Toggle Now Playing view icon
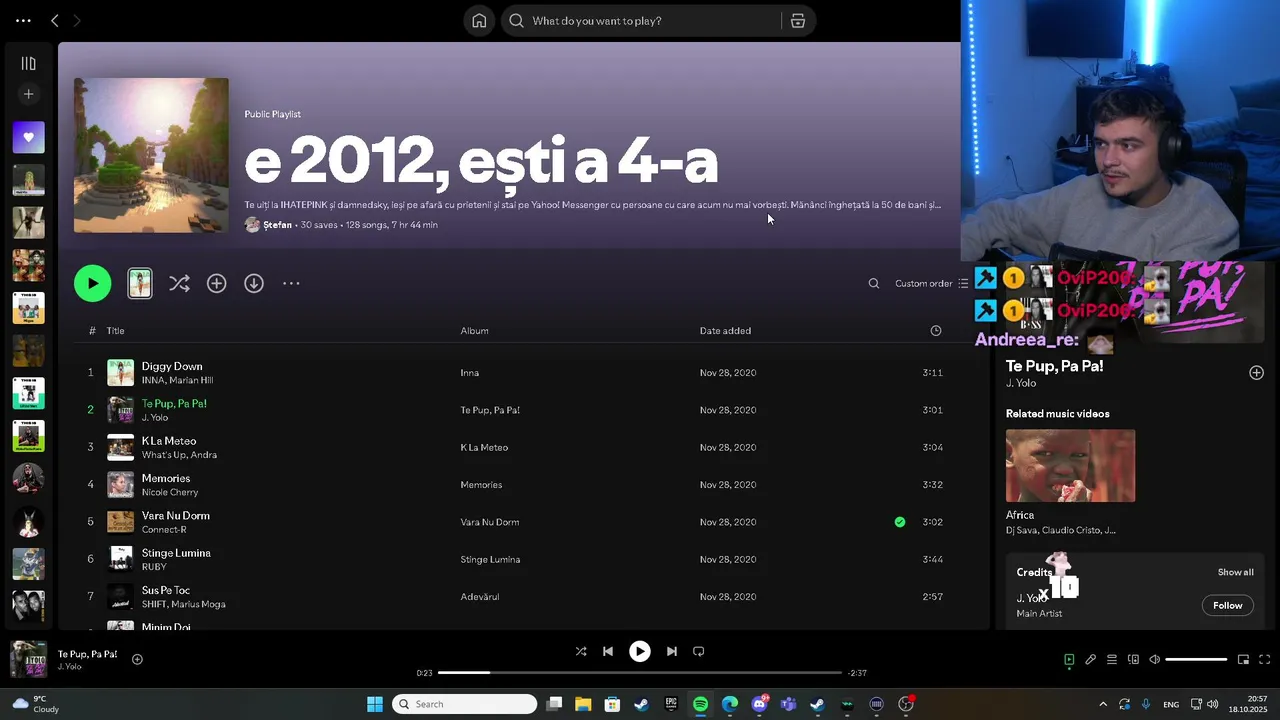 click(x=1069, y=659)
